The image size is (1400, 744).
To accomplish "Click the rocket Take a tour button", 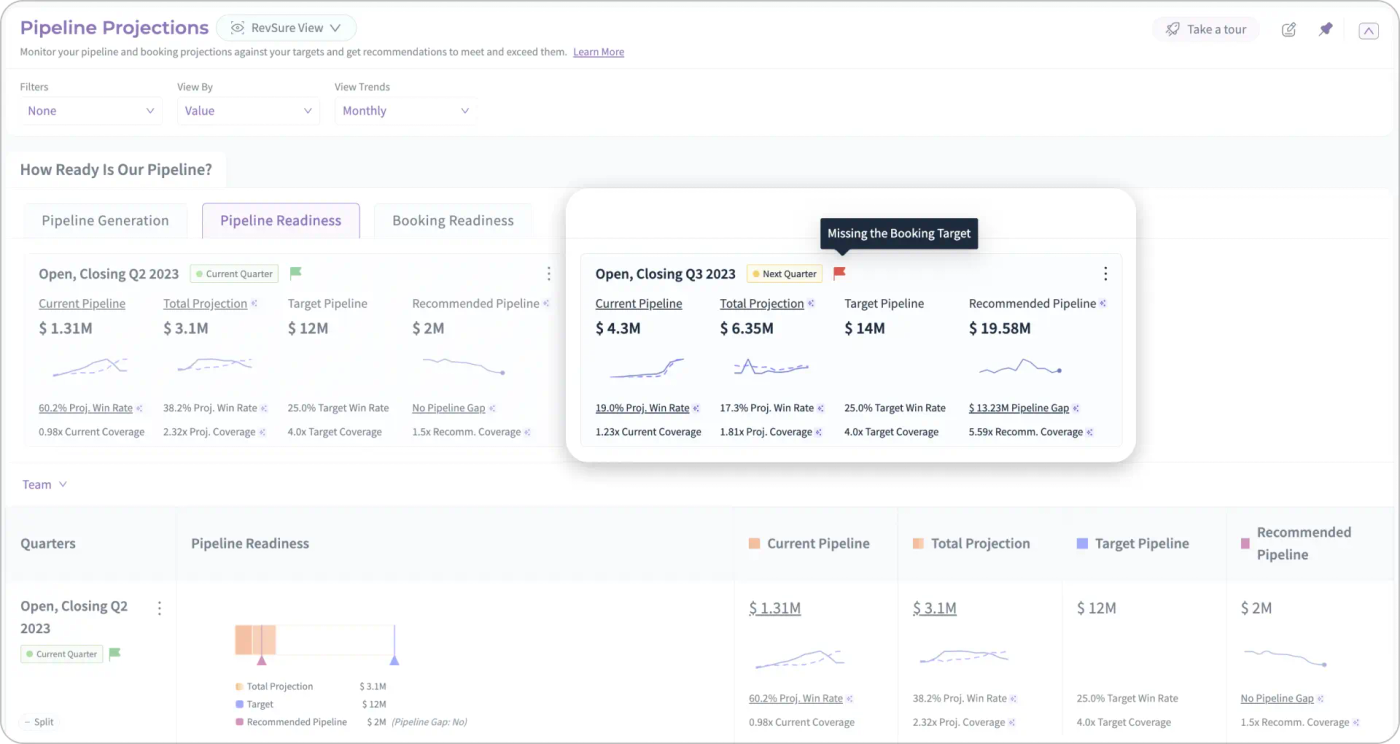I will (x=1205, y=30).
